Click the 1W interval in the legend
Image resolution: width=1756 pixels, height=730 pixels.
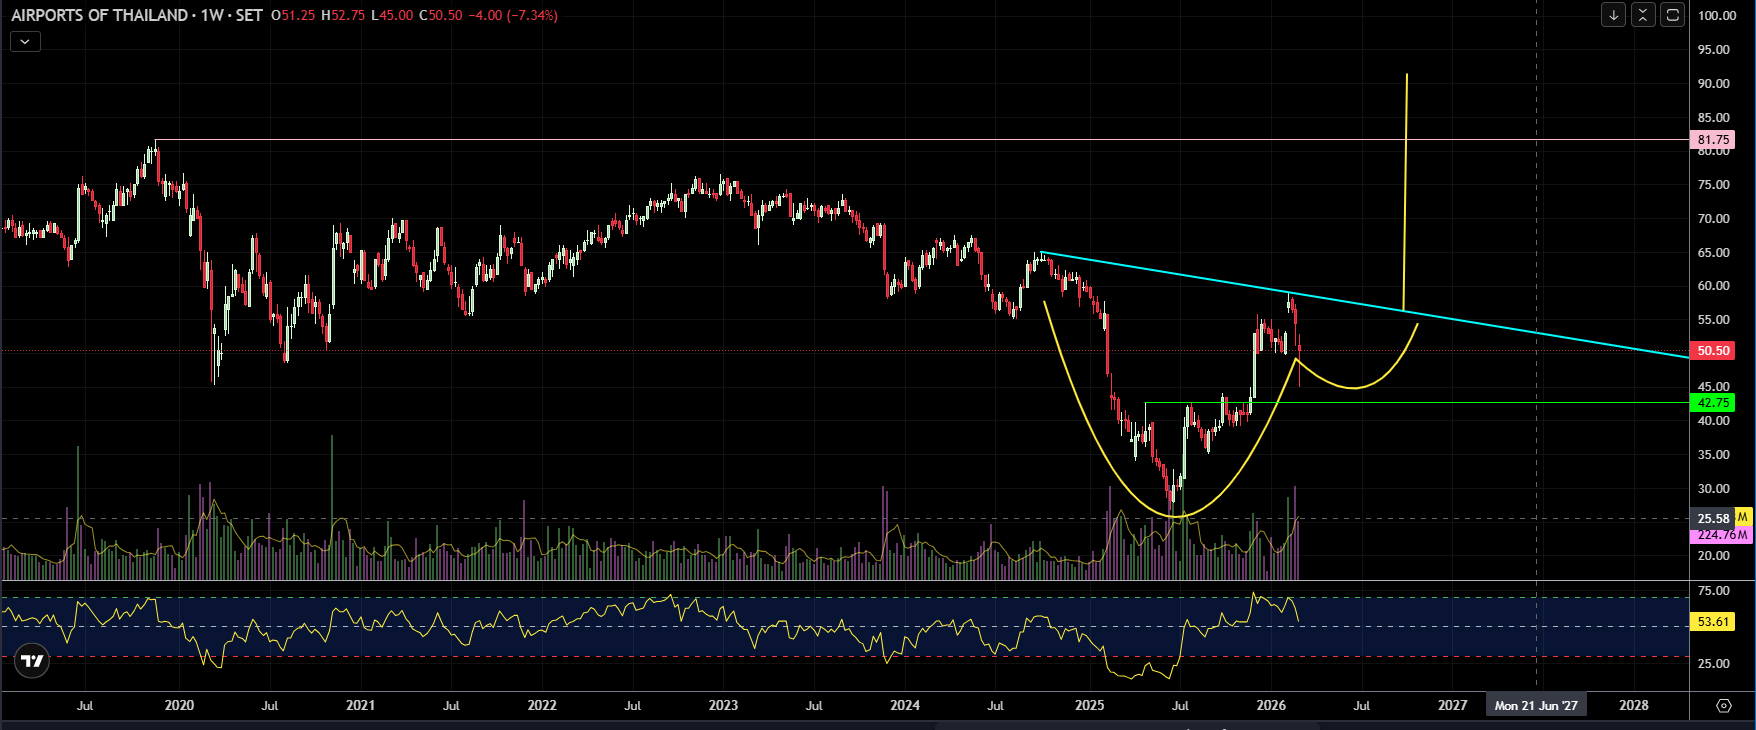coord(212,15)
